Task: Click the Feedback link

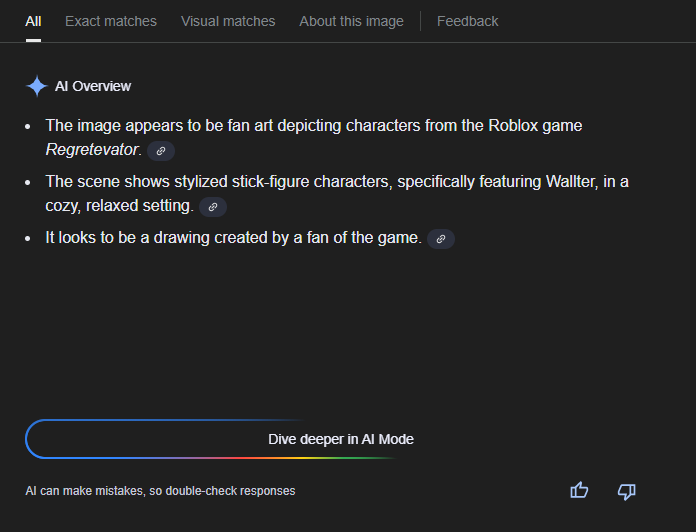Action: pos(467,21)
